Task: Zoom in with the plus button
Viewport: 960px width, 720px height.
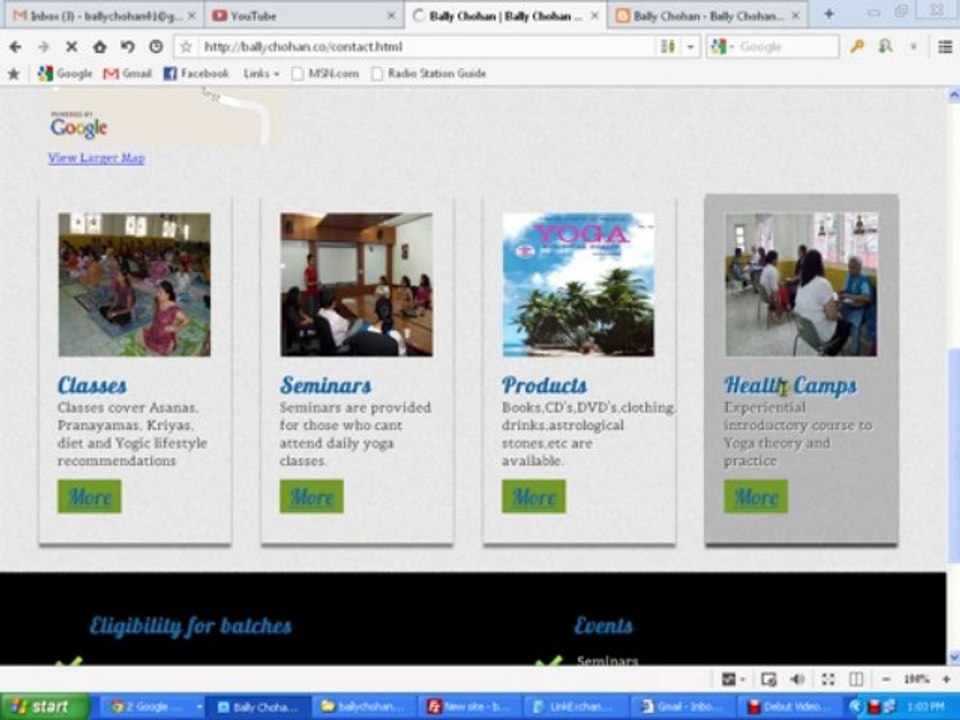Action: [947, 679]
